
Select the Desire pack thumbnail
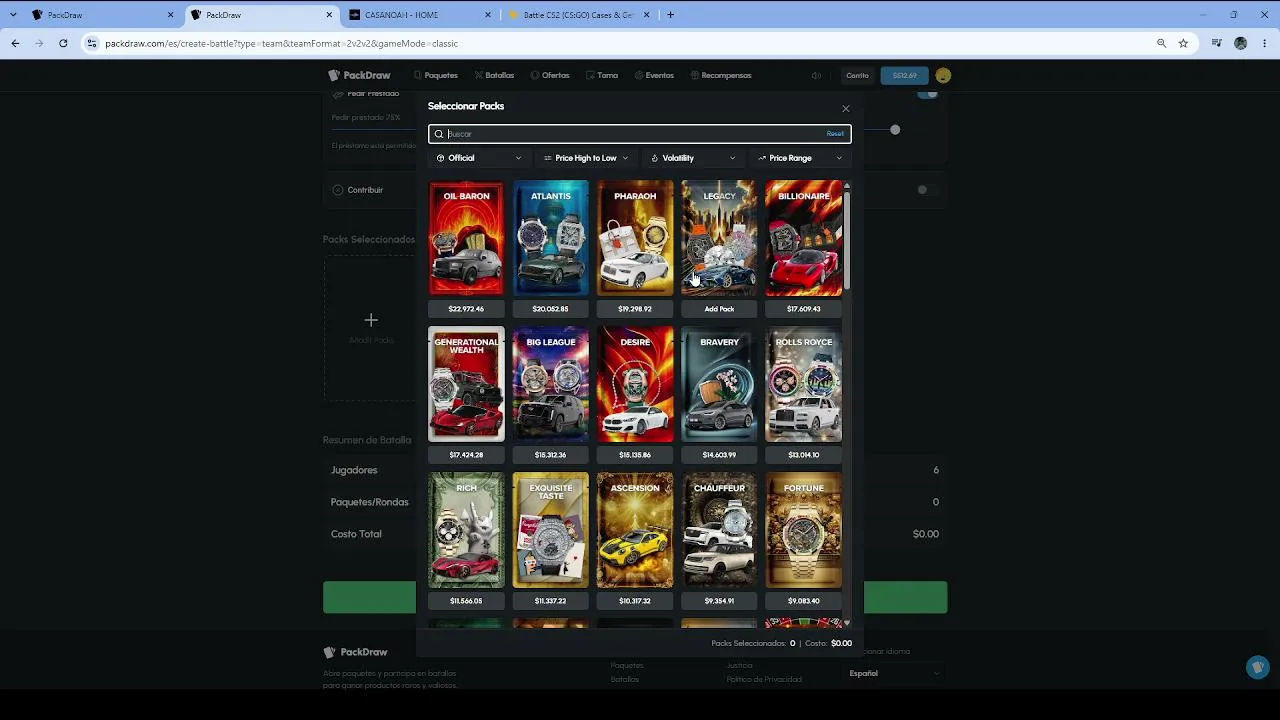coord(635,384)
